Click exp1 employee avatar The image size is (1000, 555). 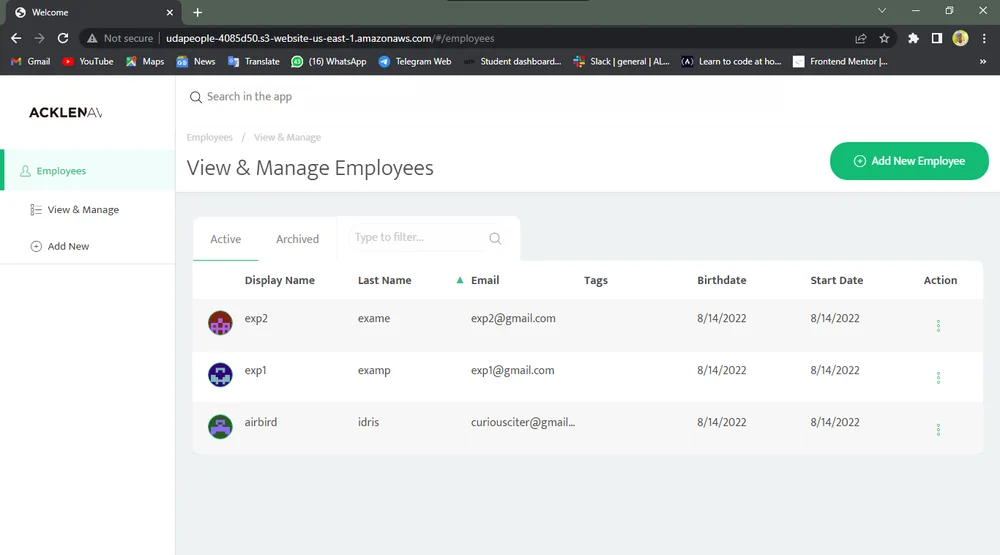[220, 374]
